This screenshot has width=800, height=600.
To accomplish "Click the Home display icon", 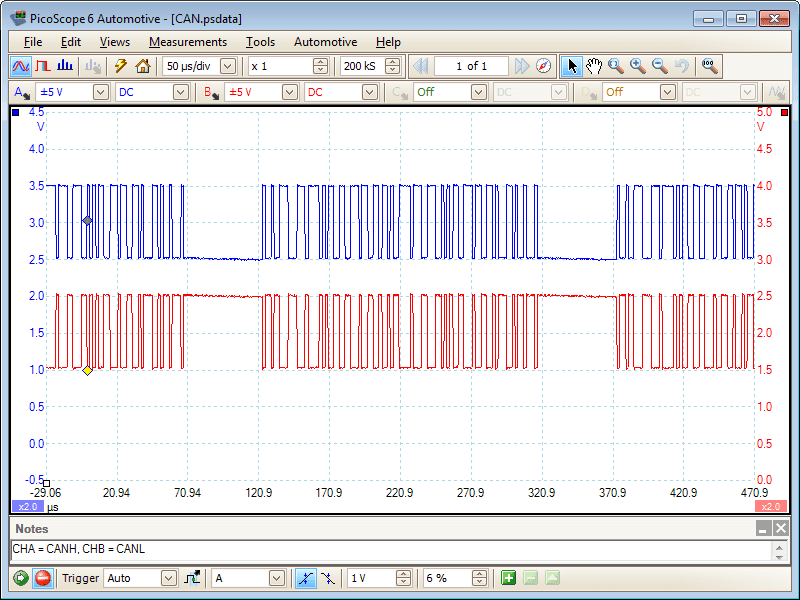I will [143, 66].
